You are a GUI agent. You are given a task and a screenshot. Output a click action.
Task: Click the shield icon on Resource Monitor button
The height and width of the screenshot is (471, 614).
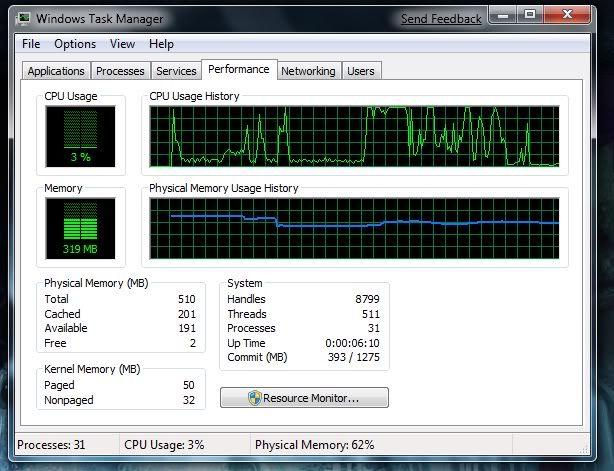pyautogui.click(x=255, y=398)
